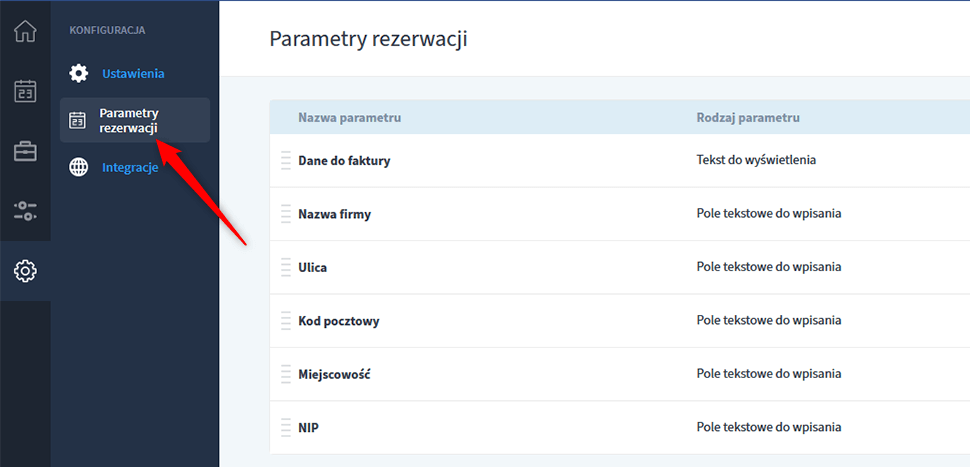The height and width of the screenshot is (467, 970).
Task: Open the Kod pocztowy parameter
Action: [339, 321]
